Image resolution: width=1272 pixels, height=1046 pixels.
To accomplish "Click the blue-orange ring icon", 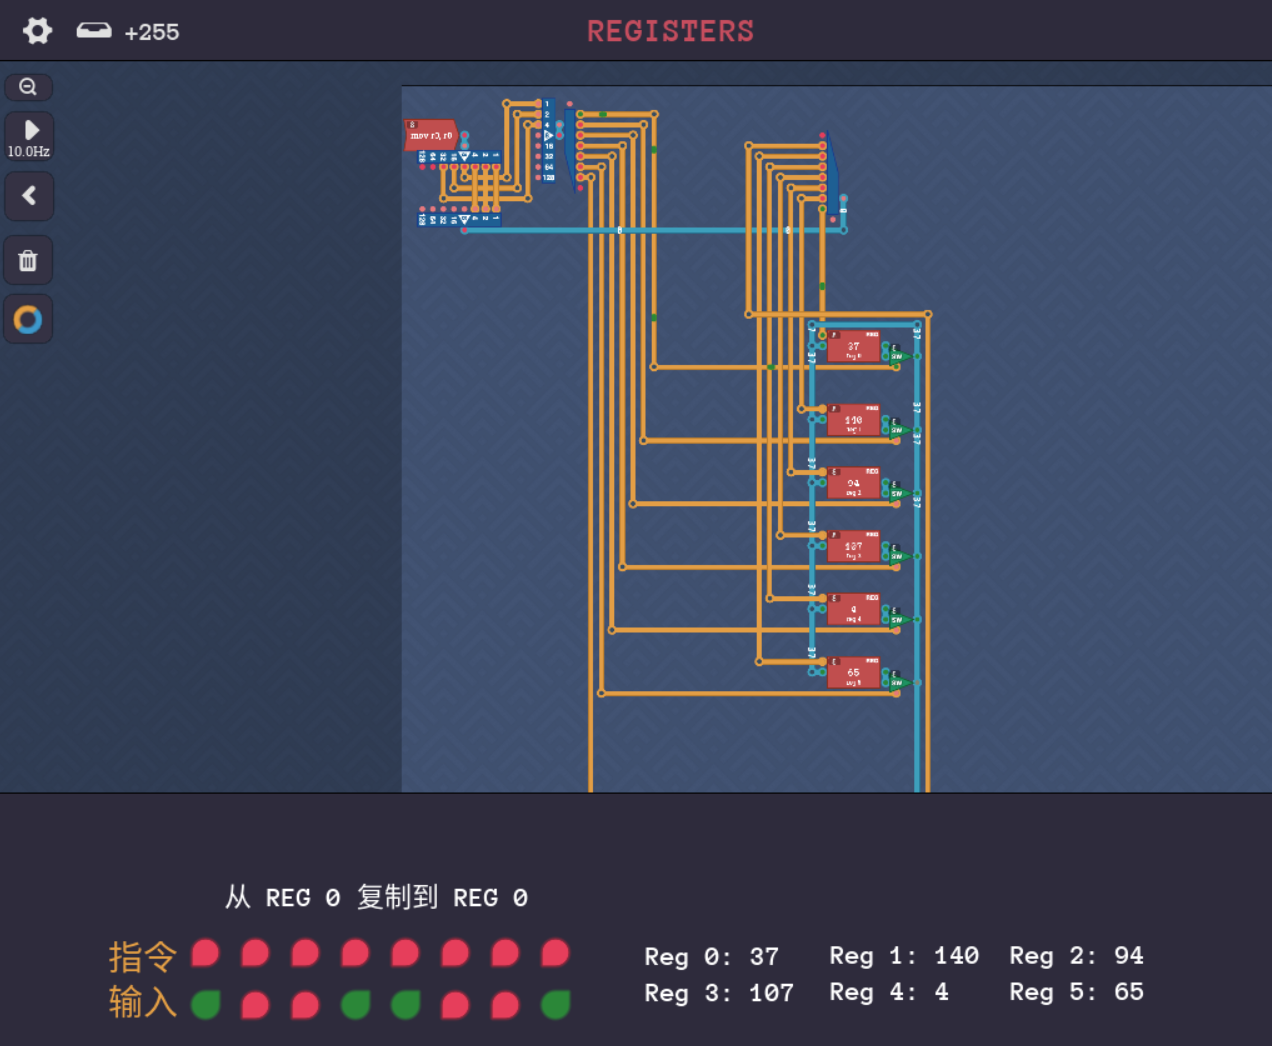I will [x=28, y=320].
